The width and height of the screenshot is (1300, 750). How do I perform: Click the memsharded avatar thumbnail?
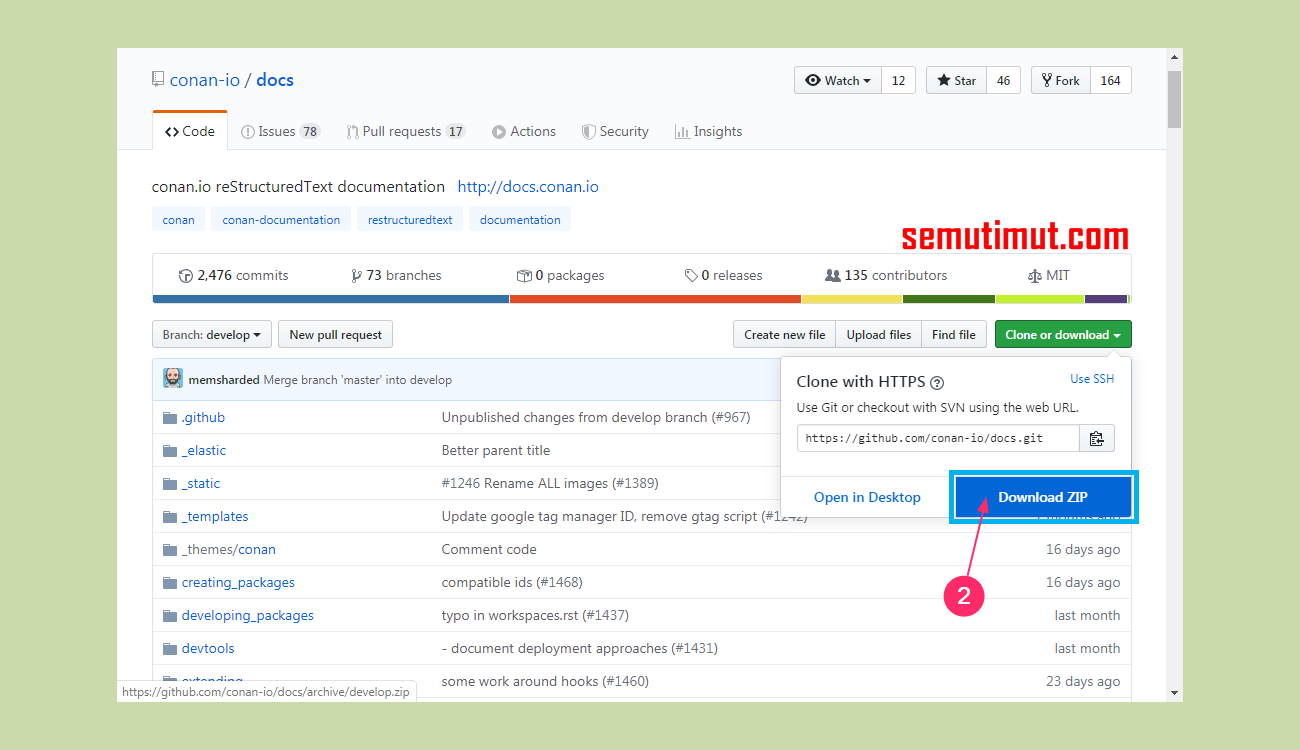coord(173,379)
